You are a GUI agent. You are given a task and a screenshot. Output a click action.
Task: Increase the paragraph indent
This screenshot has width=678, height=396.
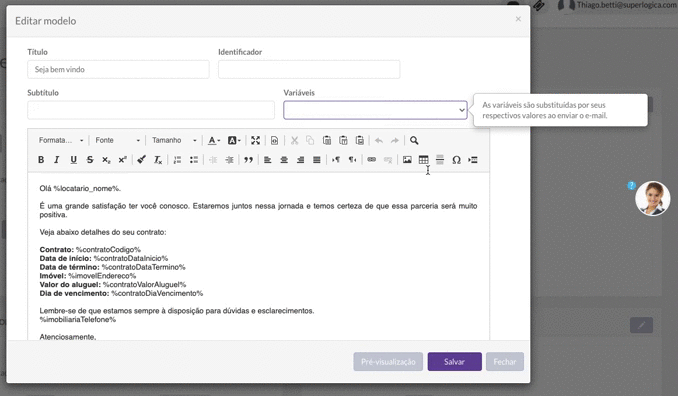229,160
